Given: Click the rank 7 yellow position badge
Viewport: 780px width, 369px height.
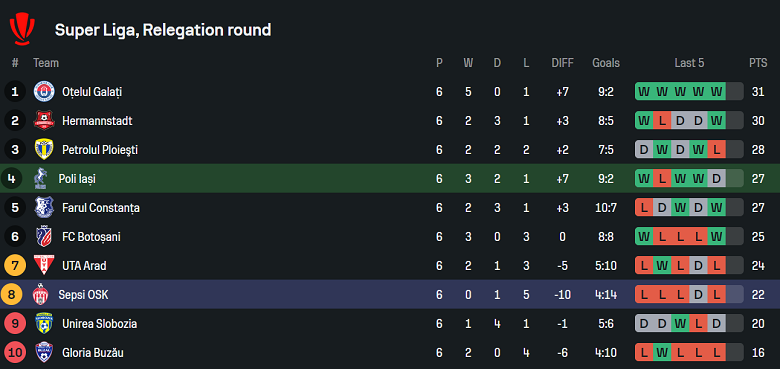Looking at the screenshot, I should (x=15, y=266).
